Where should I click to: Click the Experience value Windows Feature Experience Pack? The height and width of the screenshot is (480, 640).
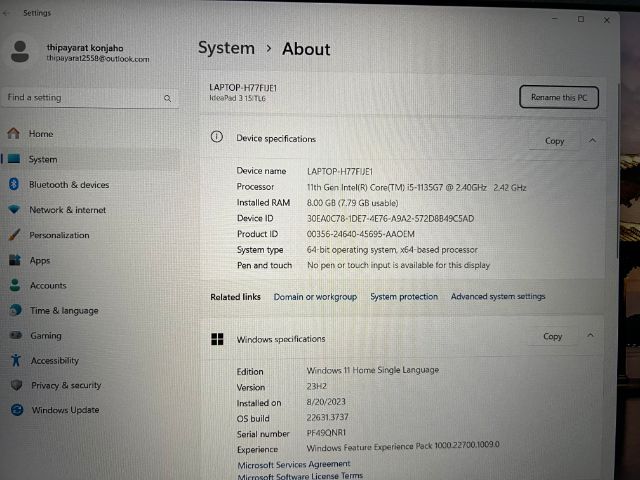403,447
